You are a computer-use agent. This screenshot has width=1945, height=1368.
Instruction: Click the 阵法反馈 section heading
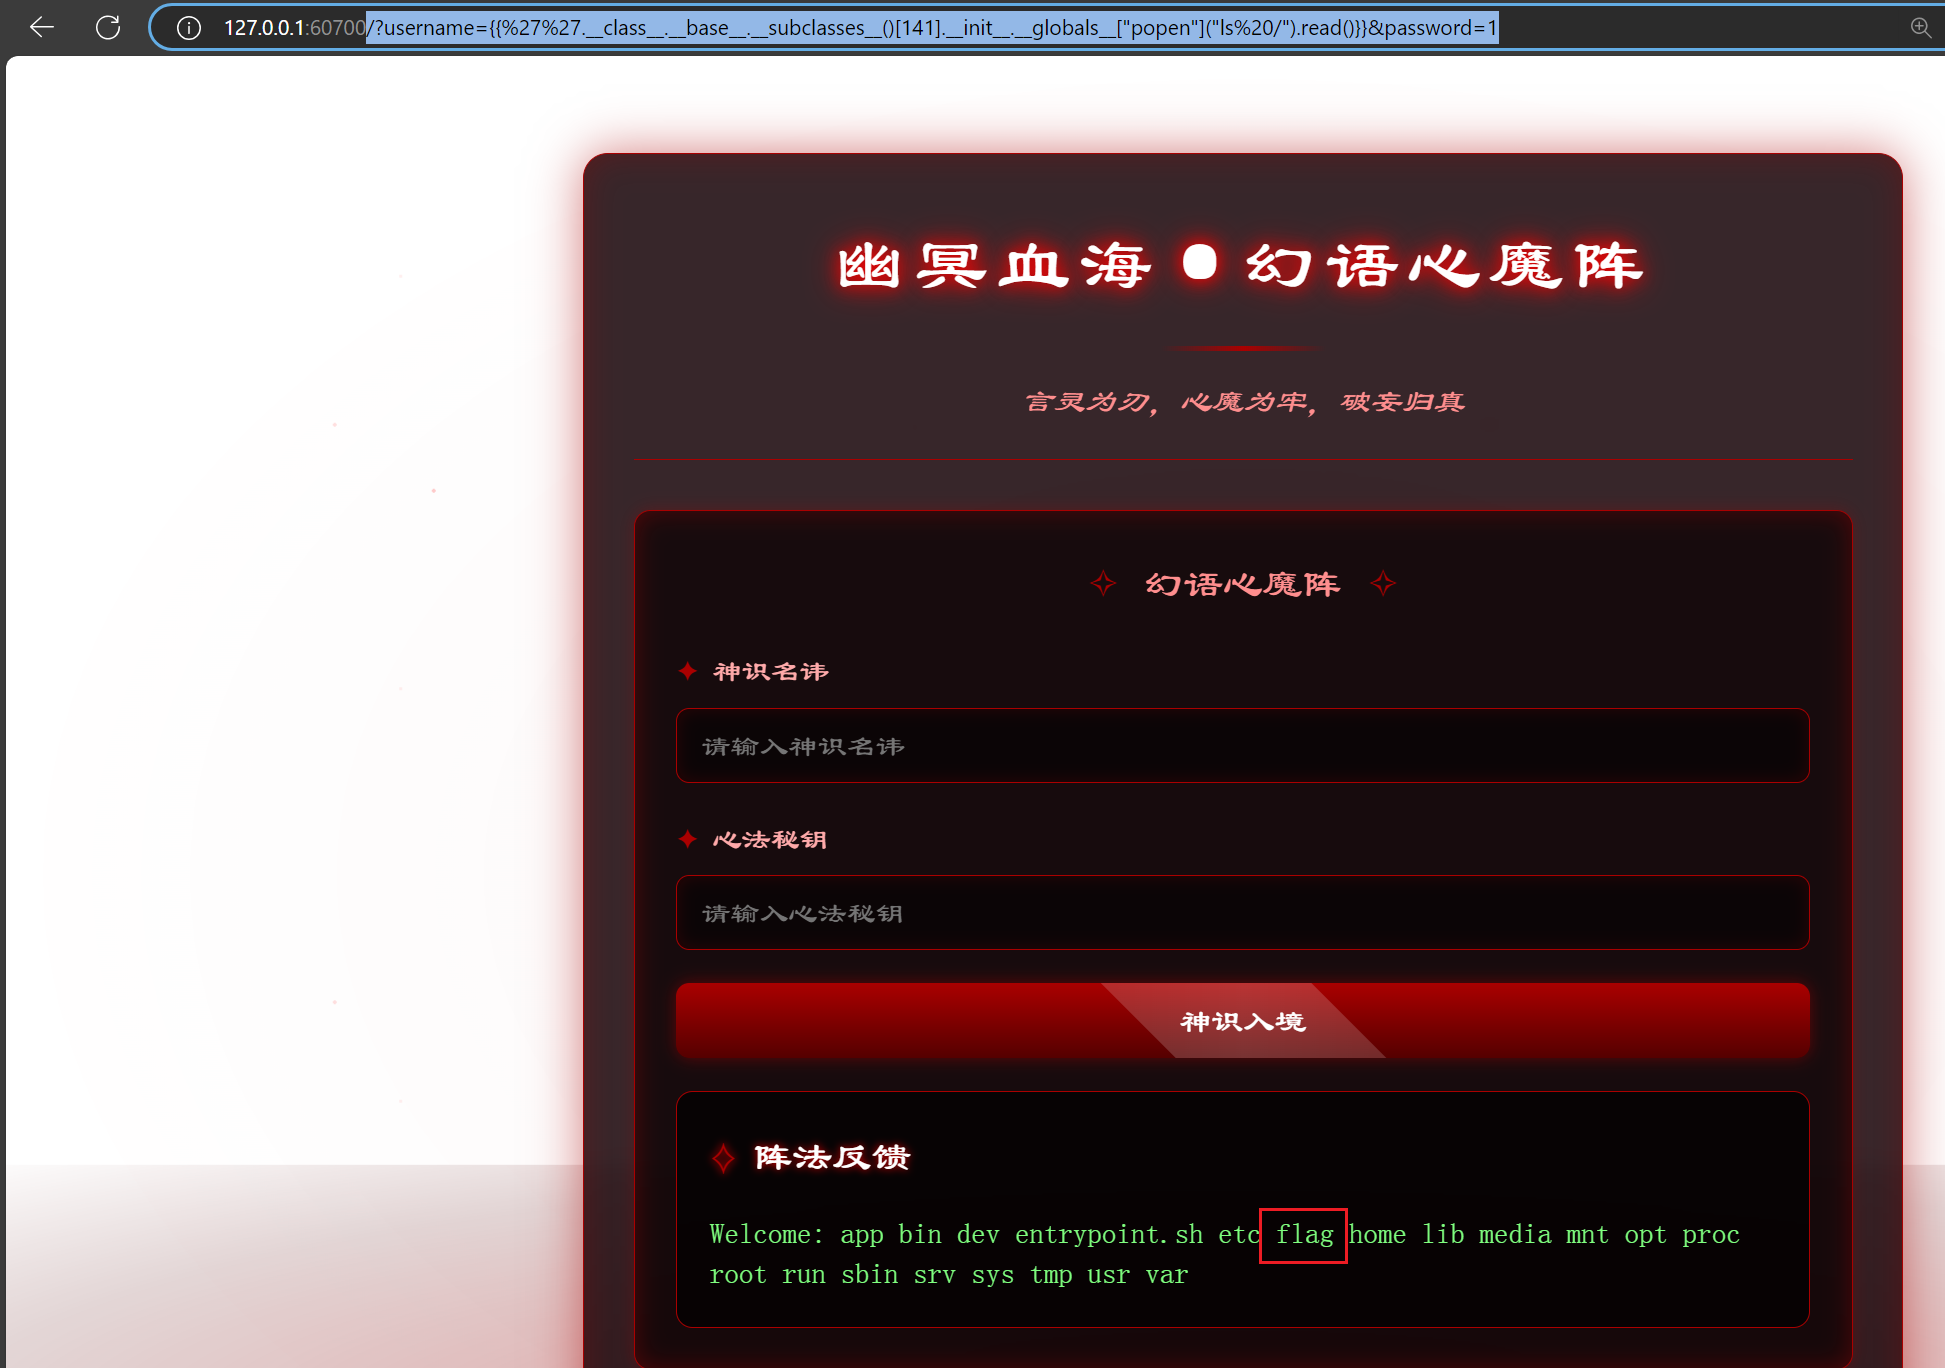point(832,1157)
